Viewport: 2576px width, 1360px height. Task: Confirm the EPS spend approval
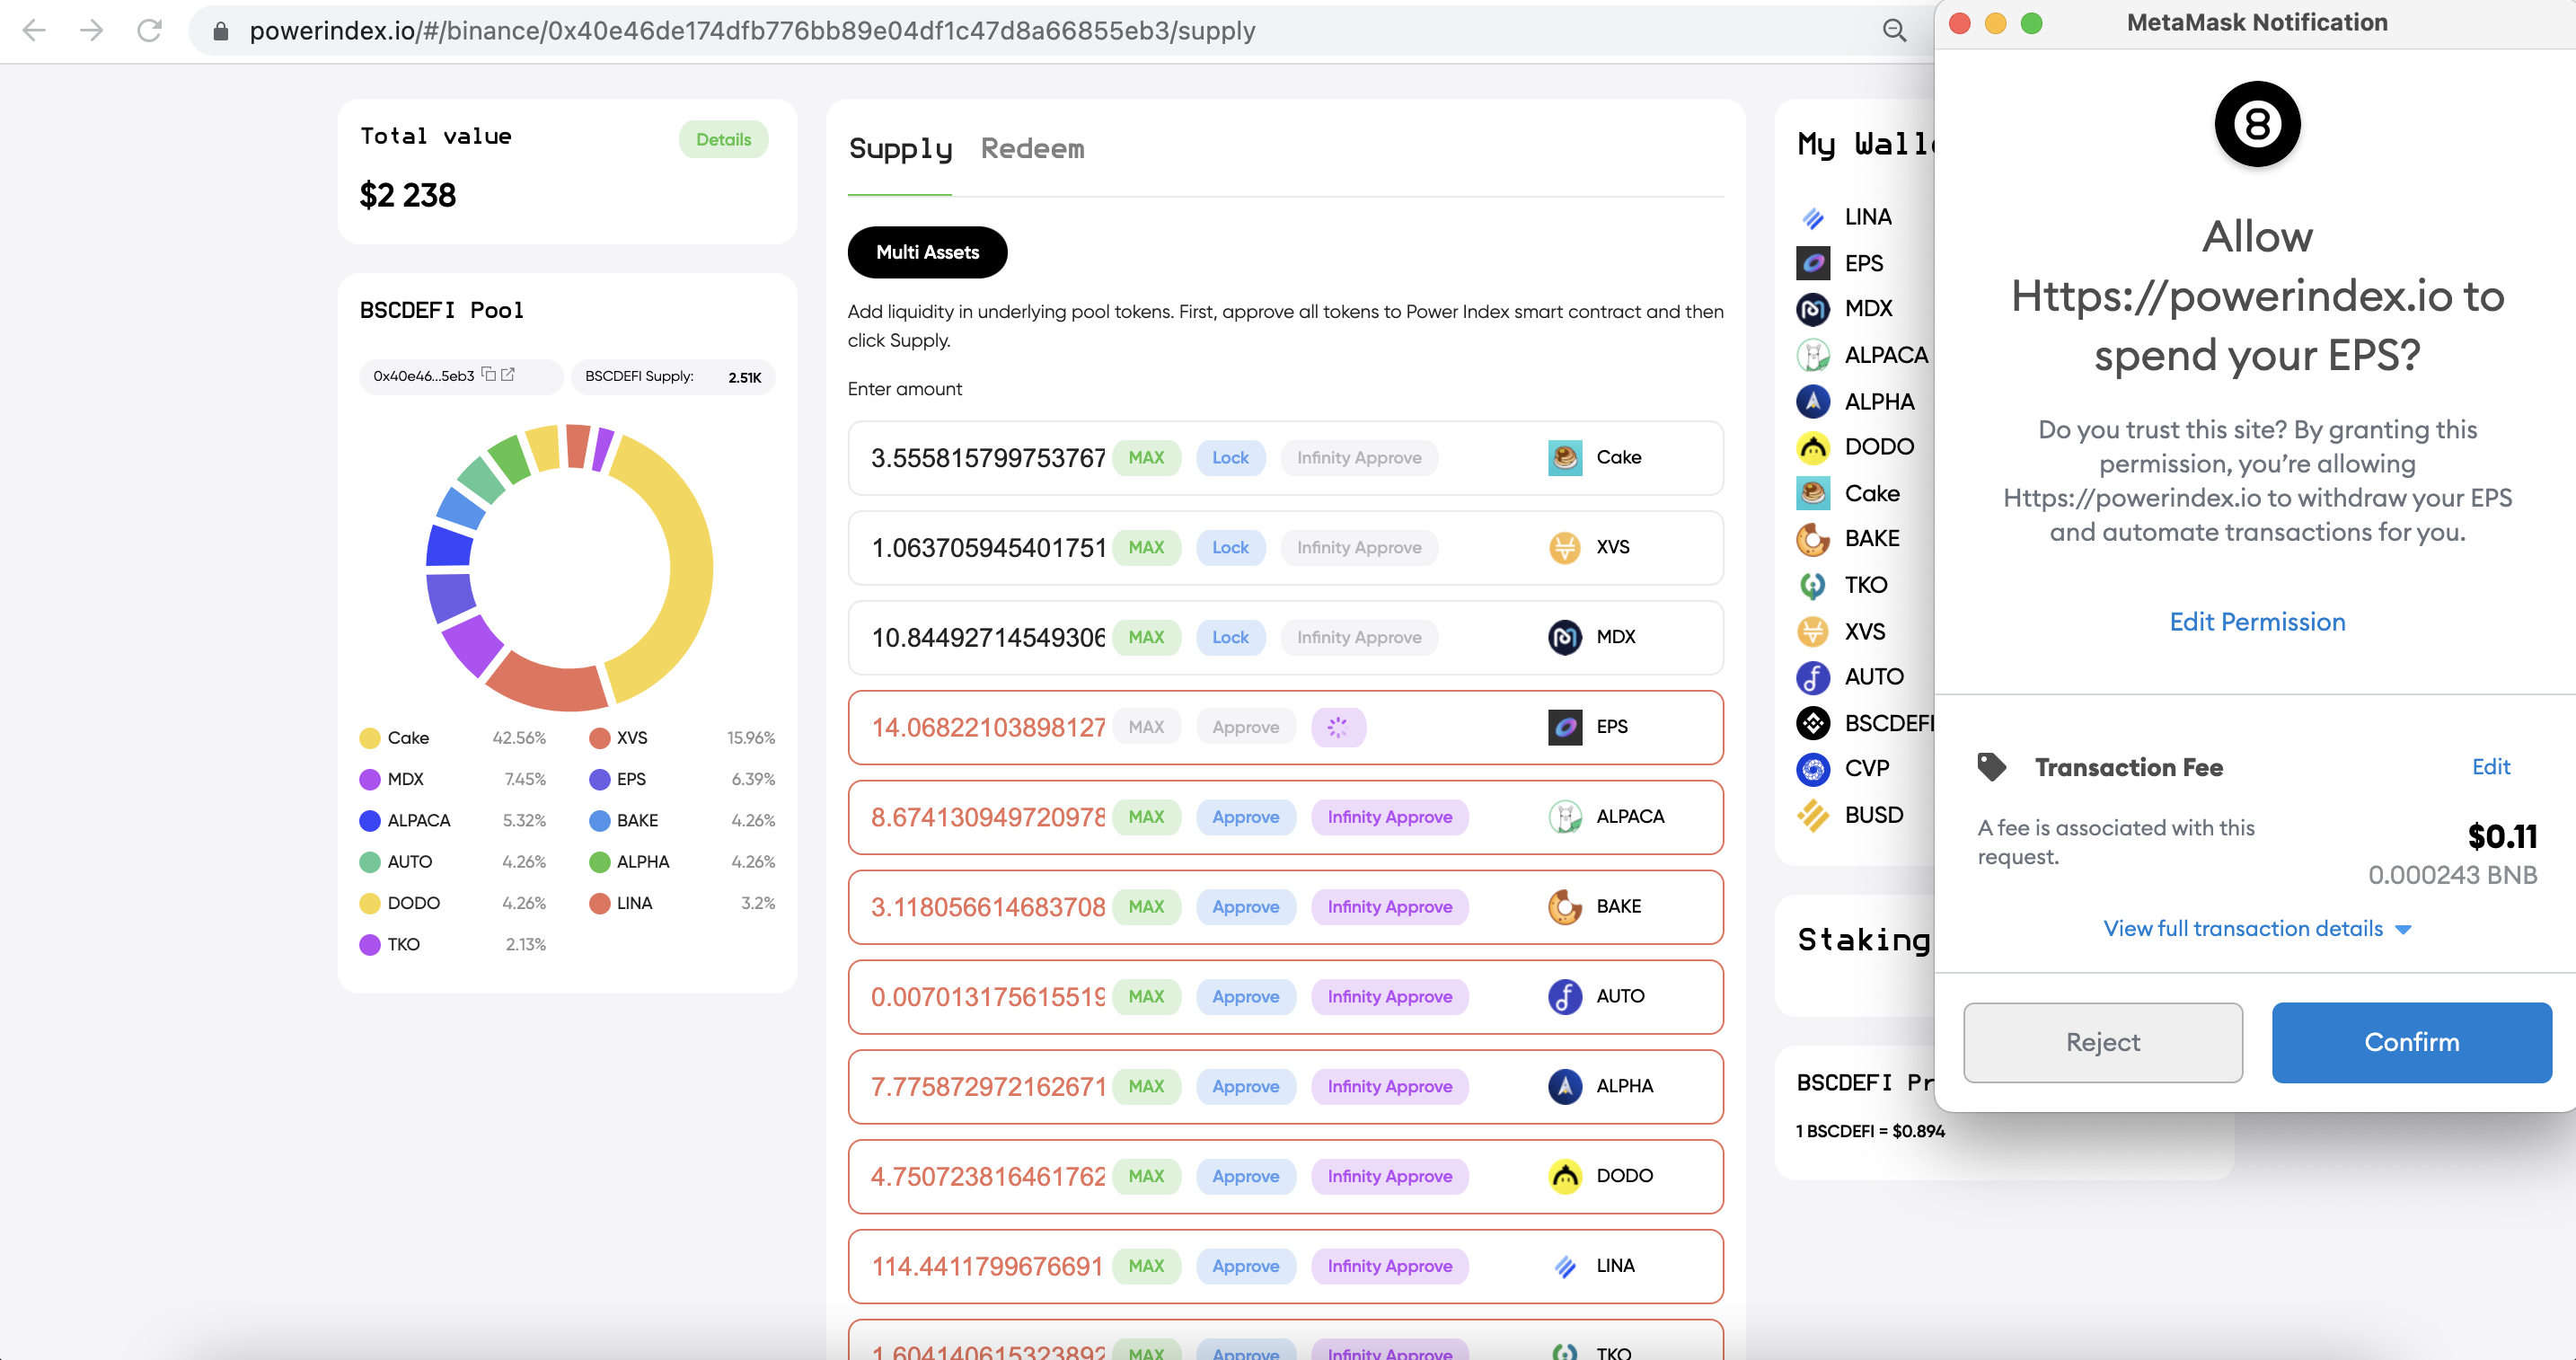(x=2411, y=1042)
